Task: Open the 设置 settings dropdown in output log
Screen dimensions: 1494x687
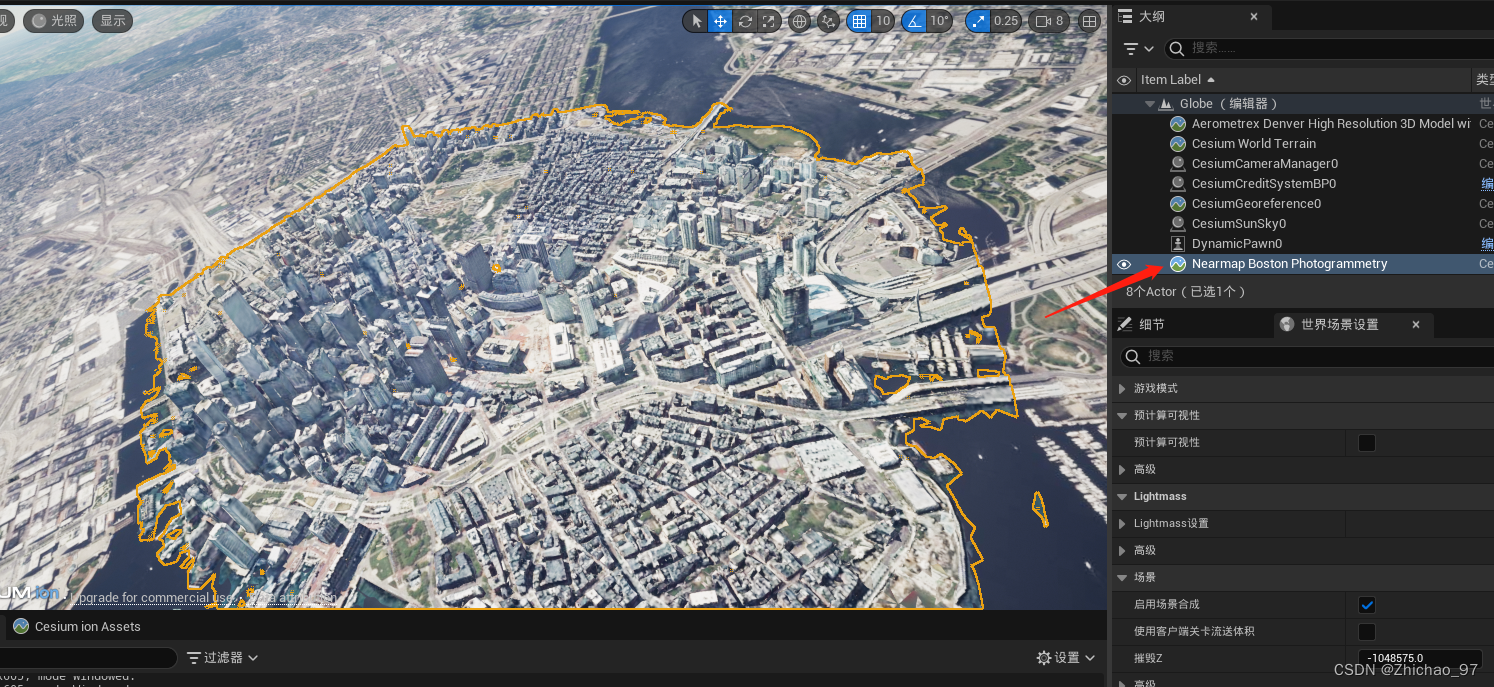Action: tap(1066, 657)
